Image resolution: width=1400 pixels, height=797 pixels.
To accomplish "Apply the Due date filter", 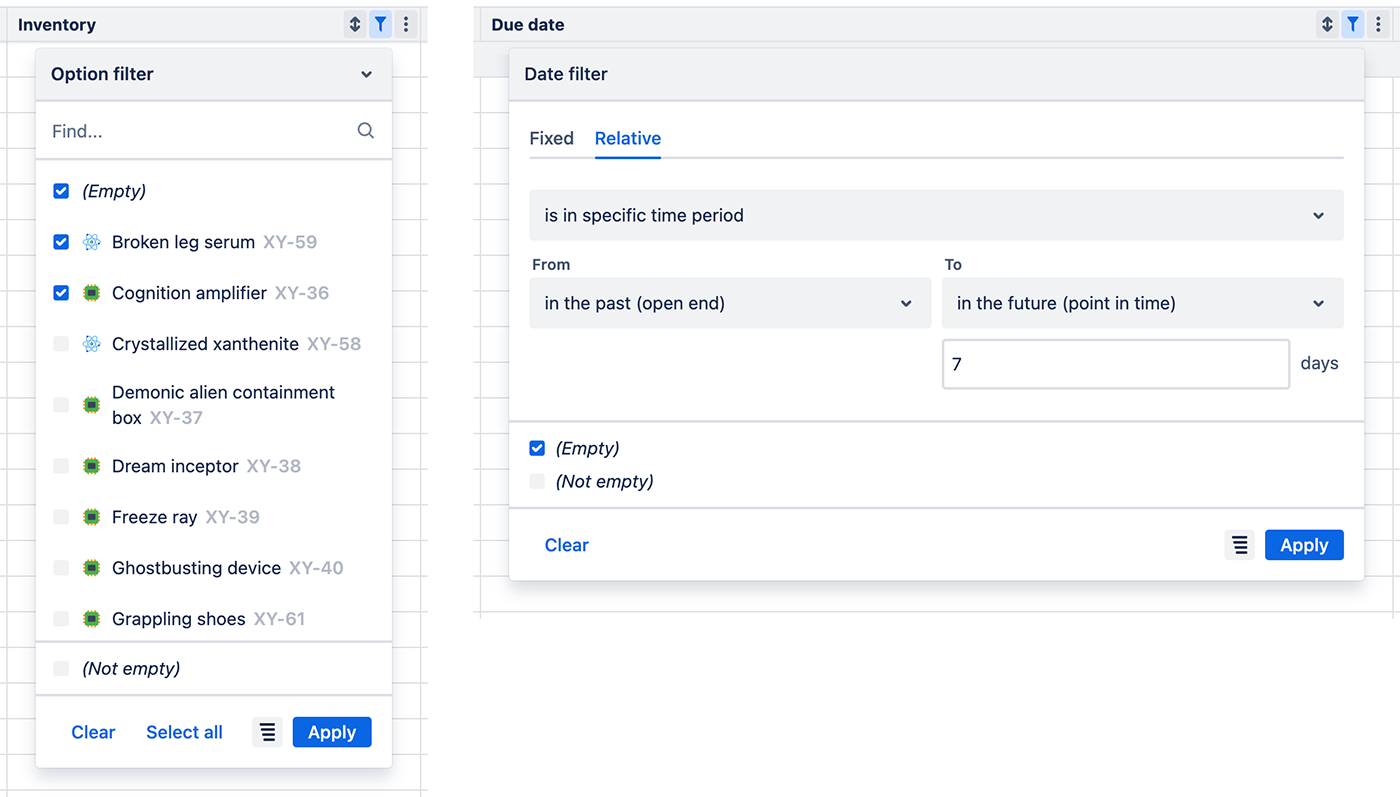I will [x=1304, y=544].
